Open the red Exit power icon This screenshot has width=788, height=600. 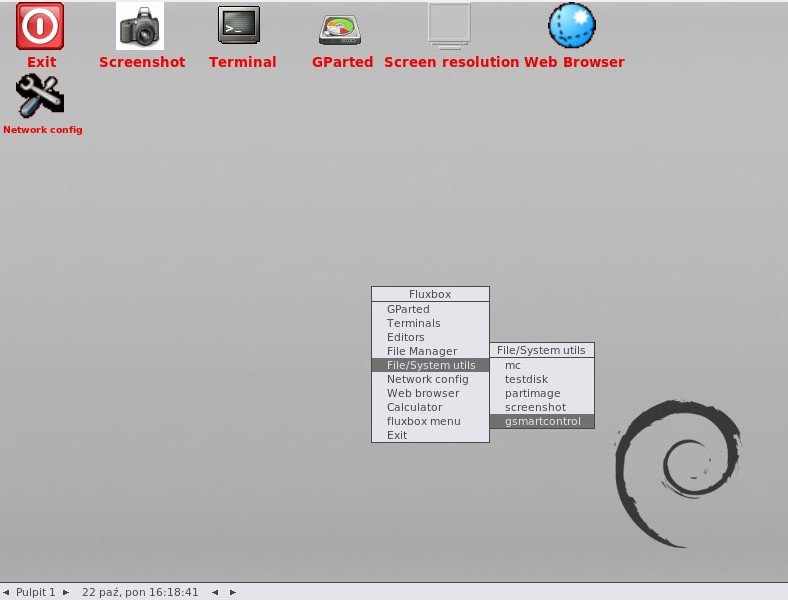tap(40, 26)
